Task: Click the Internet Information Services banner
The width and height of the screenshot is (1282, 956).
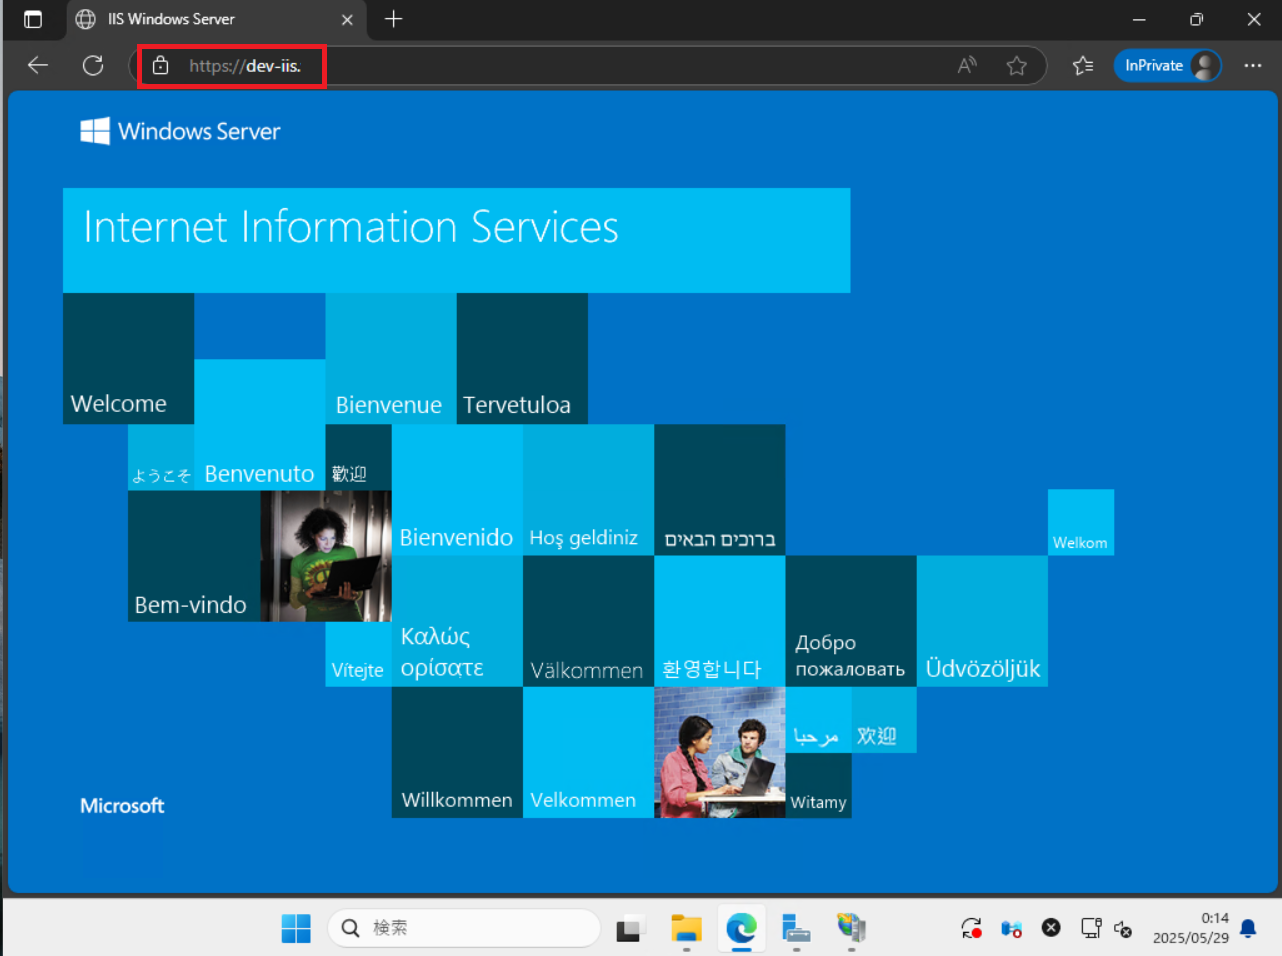Action: coord(457,240)
